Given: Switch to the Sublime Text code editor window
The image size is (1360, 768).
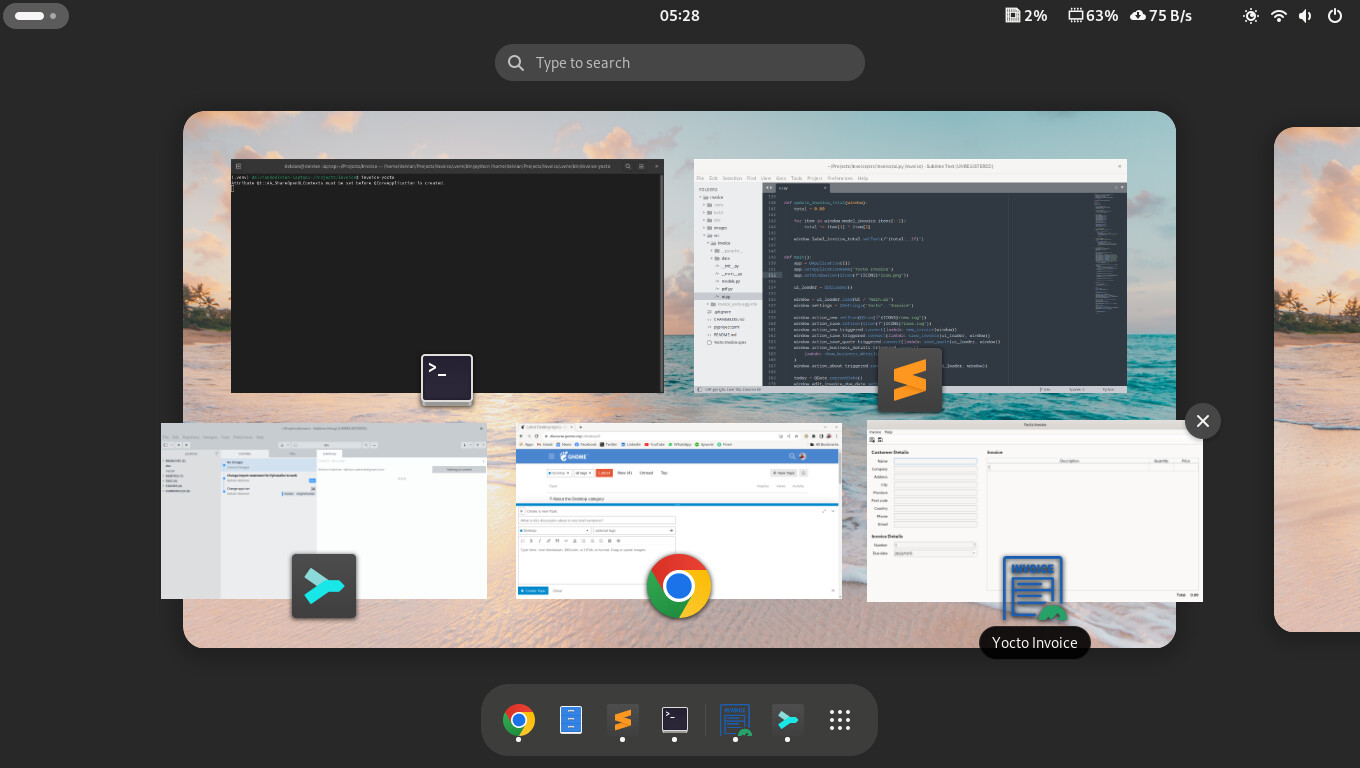Looking at the screenshot, I should pyautogui.click(x=910, y=276).
